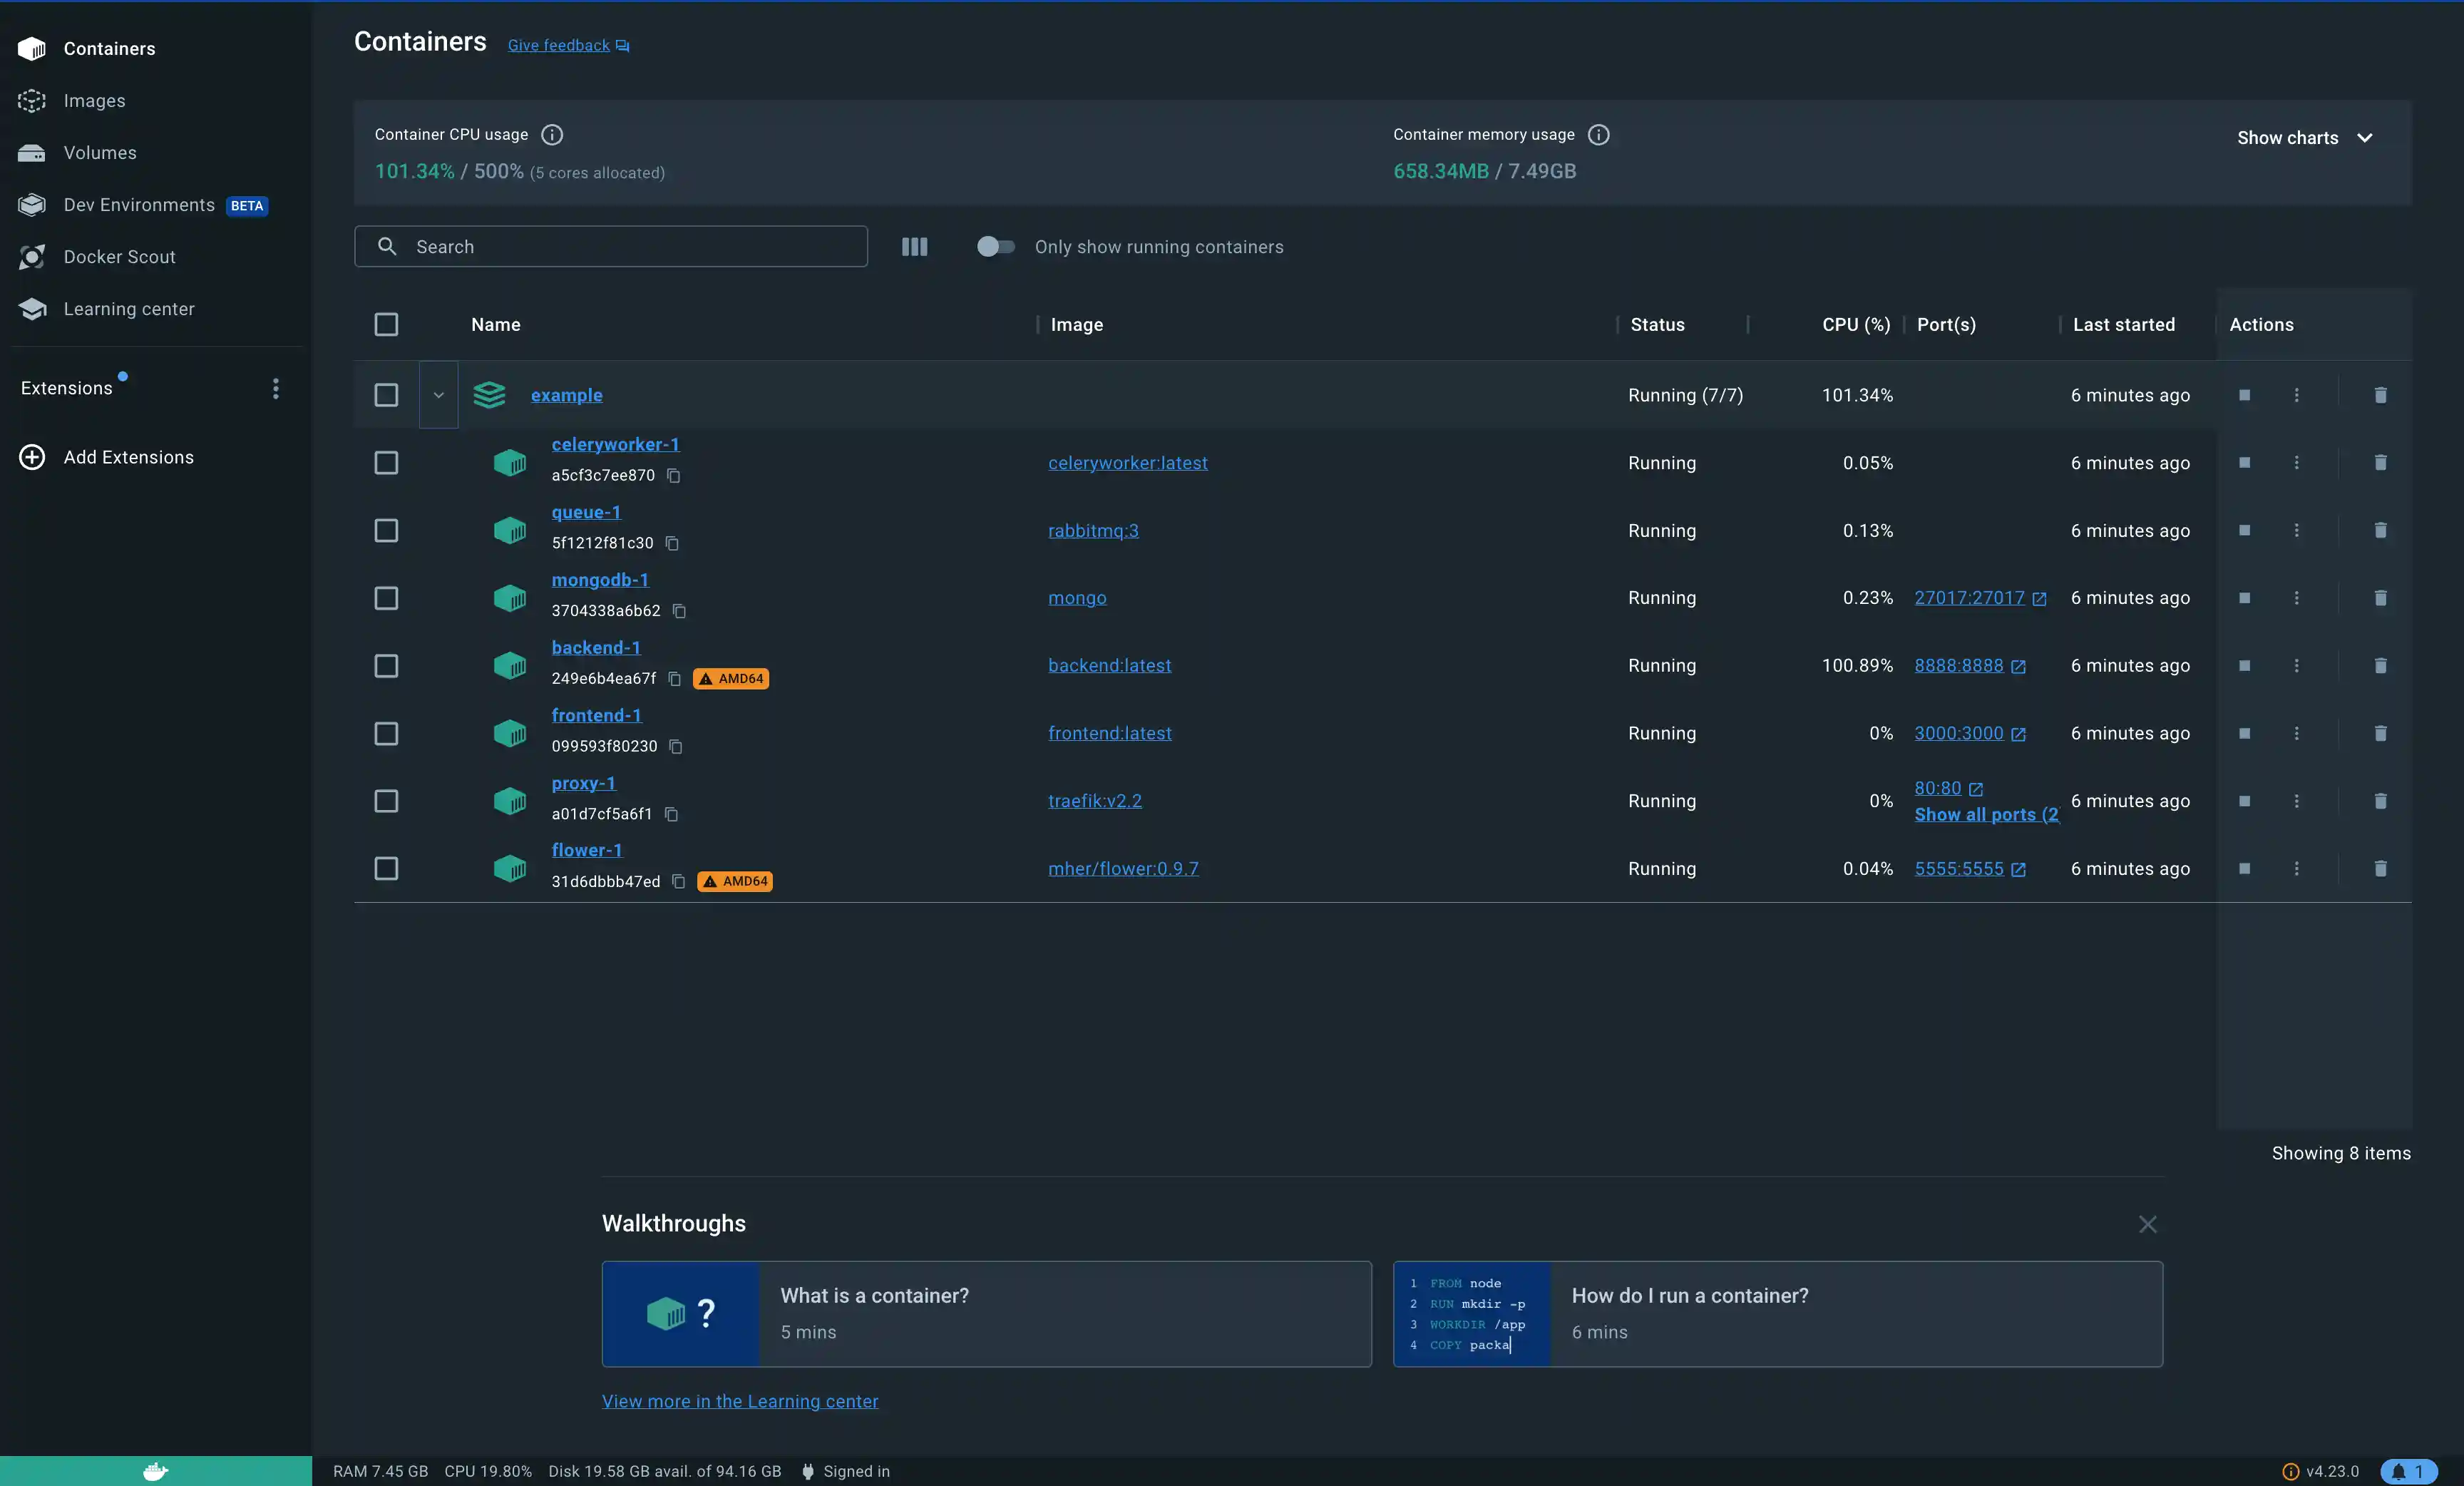Click the Add Extensions plus icon

pyautogui.click(x=31, y=457)
